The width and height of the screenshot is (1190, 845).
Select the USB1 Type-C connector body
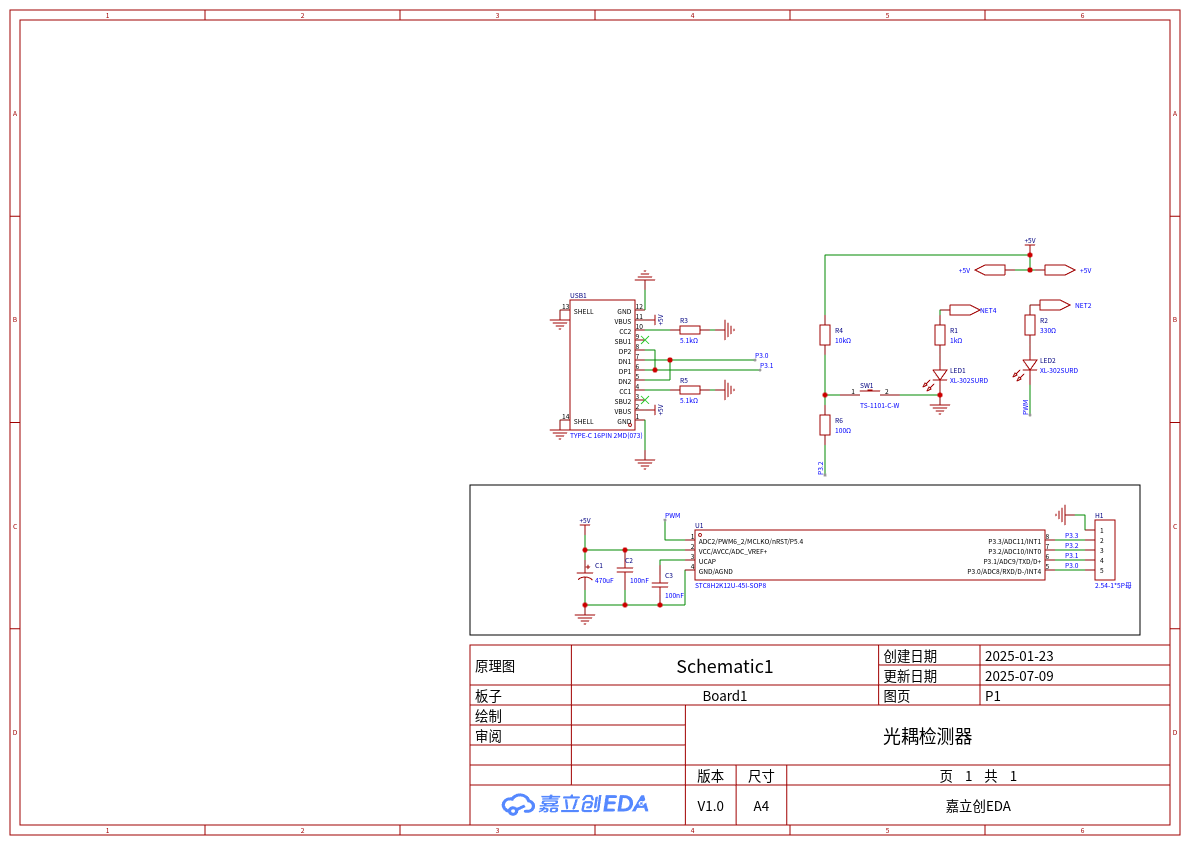[x=602, y=365]
